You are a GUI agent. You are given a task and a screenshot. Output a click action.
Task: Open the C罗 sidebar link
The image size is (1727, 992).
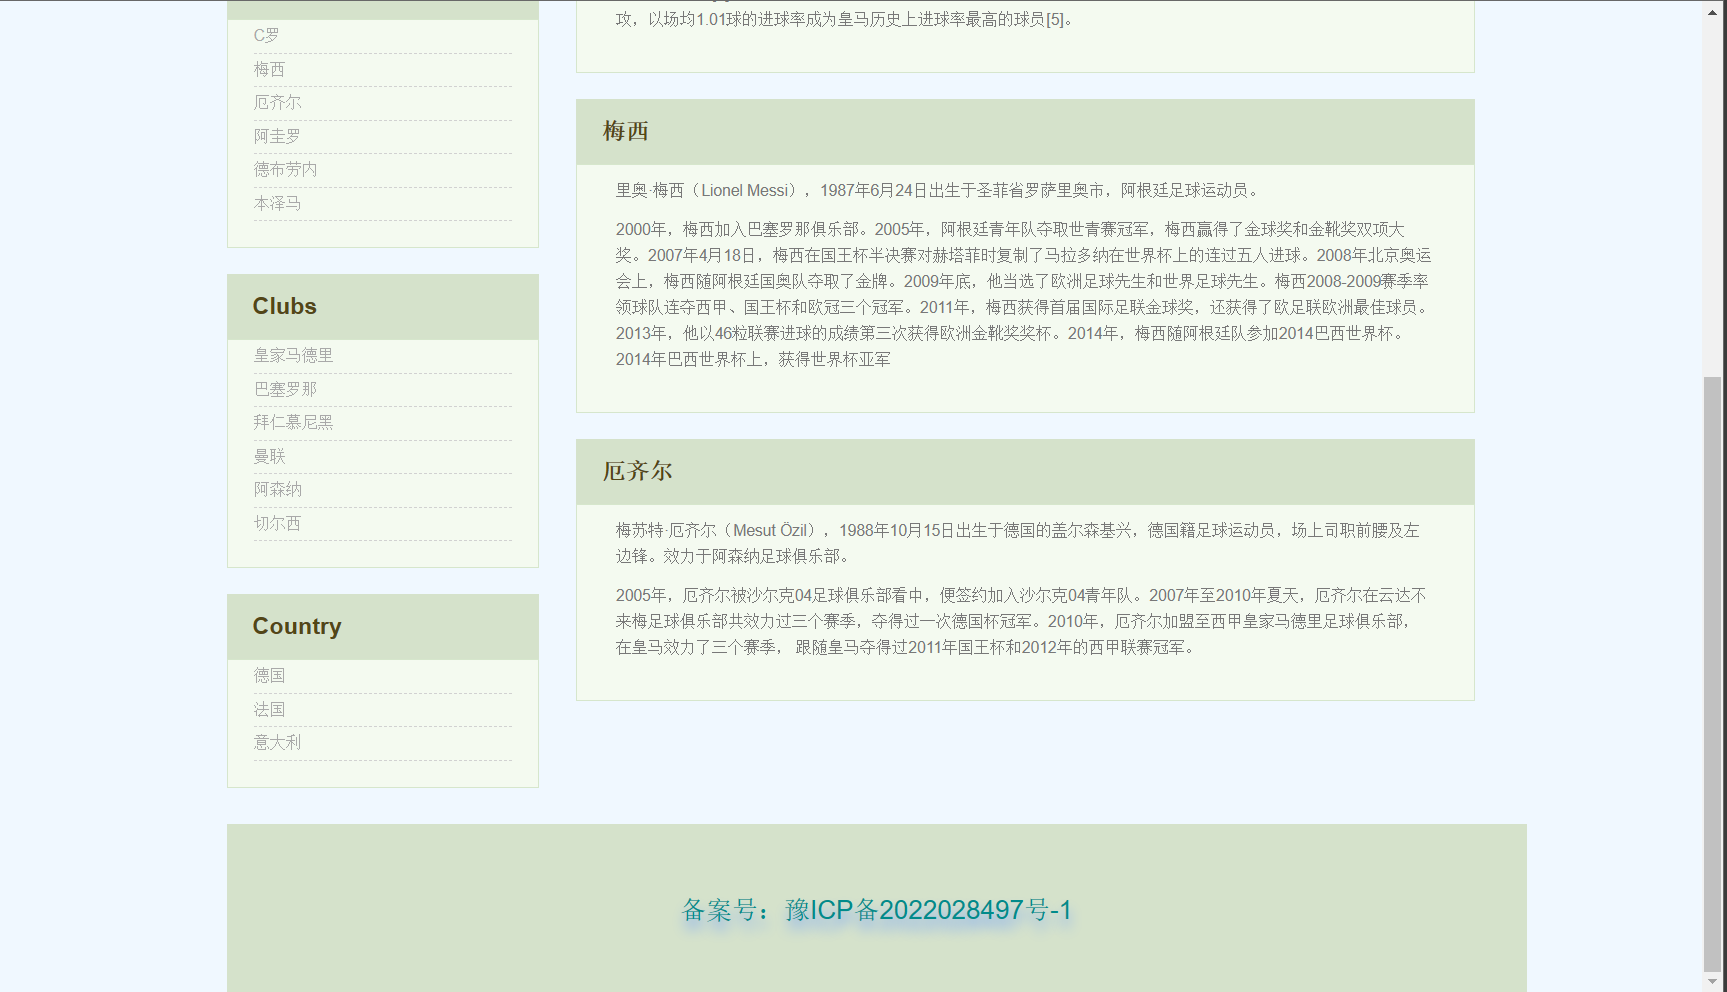266,36
